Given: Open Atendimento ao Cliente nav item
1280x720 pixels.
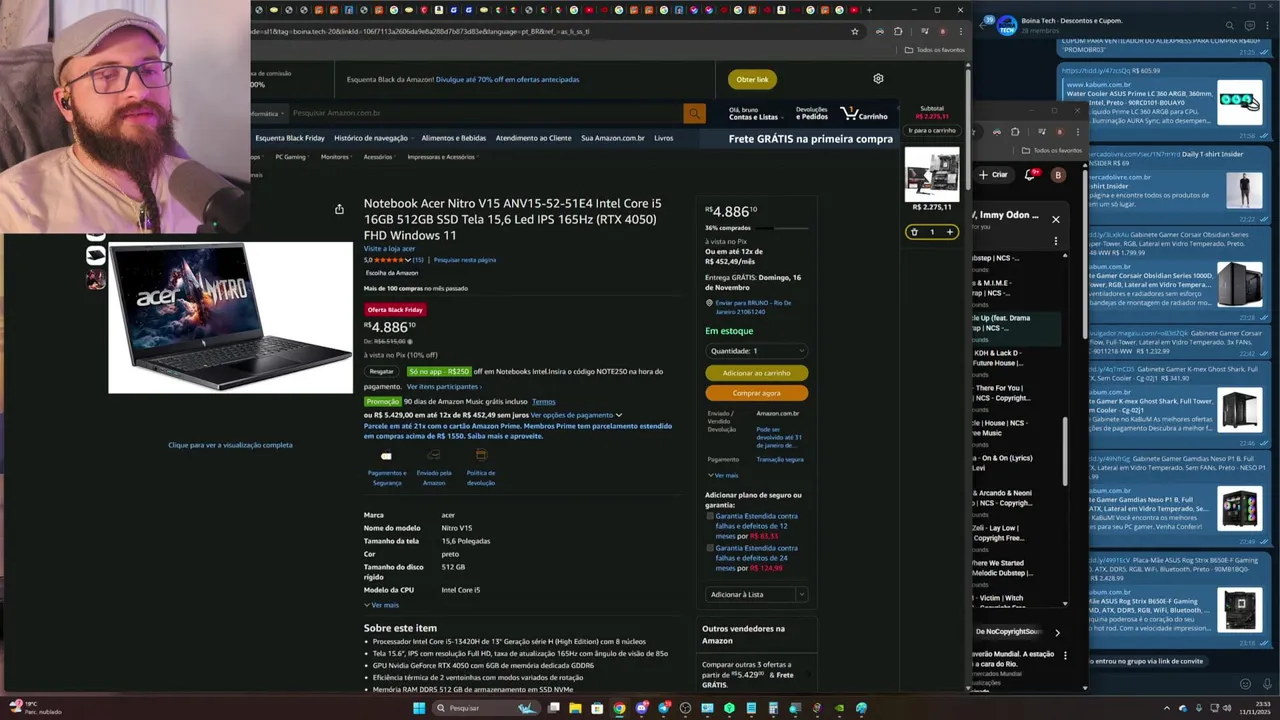Looking at the screenshot, I should pos(534,138).
